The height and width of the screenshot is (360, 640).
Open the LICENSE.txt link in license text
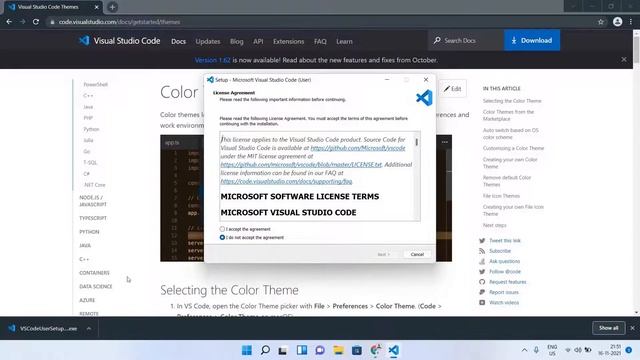coord(301,164)
